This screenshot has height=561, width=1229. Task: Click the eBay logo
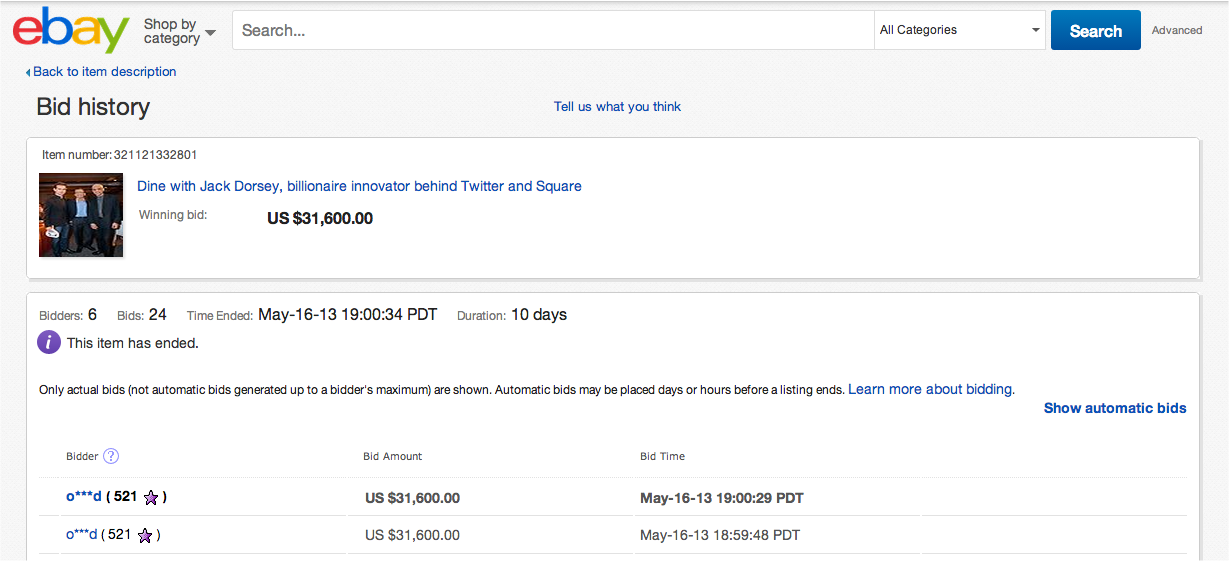[71, 30]
